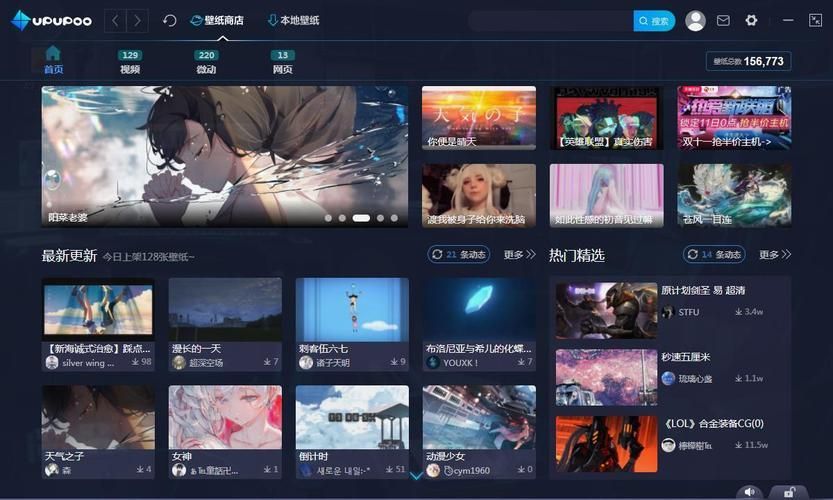Click the back navigation arrow
833x500 pixels.
pyautogui.click(x=116, y=20)
